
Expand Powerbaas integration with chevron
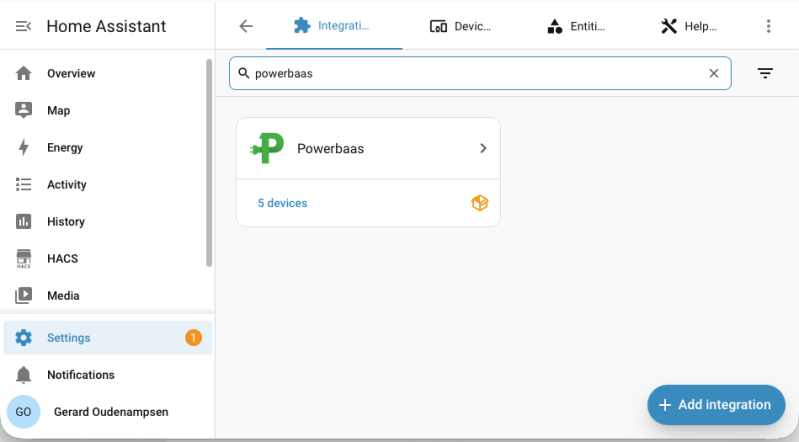click(x=483, y=148)
